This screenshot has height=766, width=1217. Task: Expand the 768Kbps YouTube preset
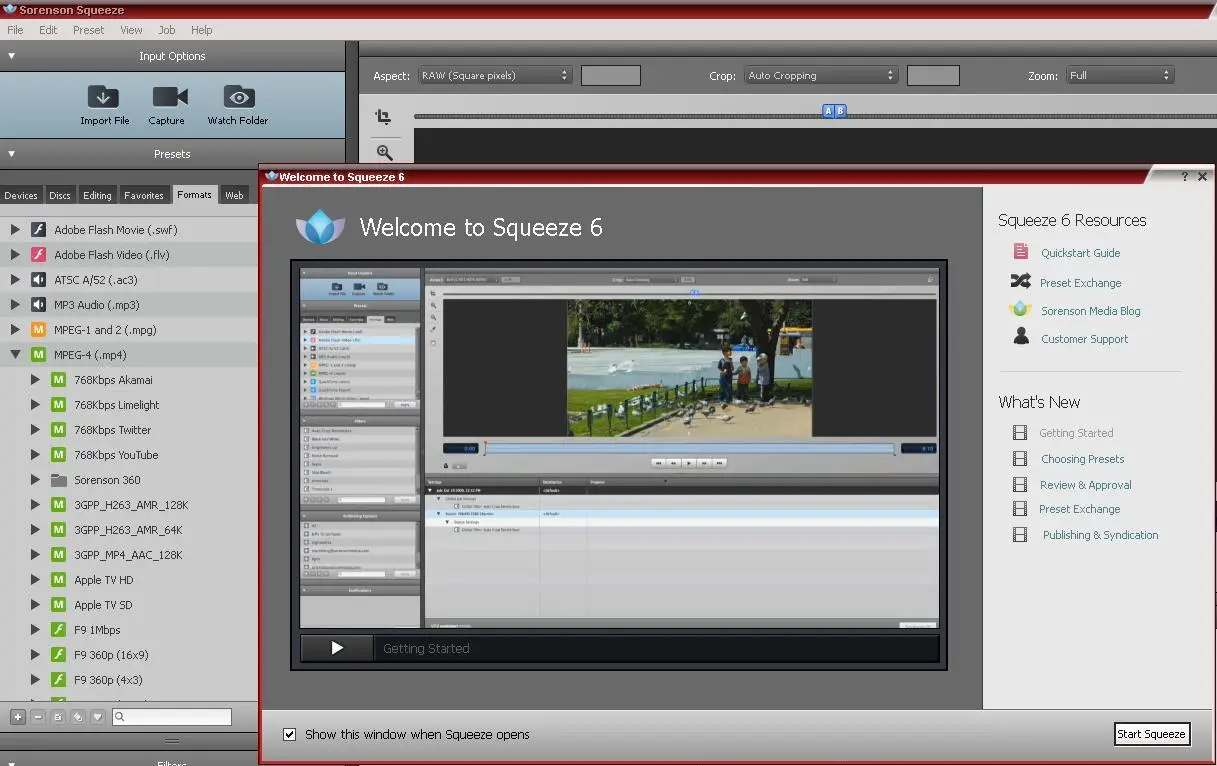[x=35, y=455]
